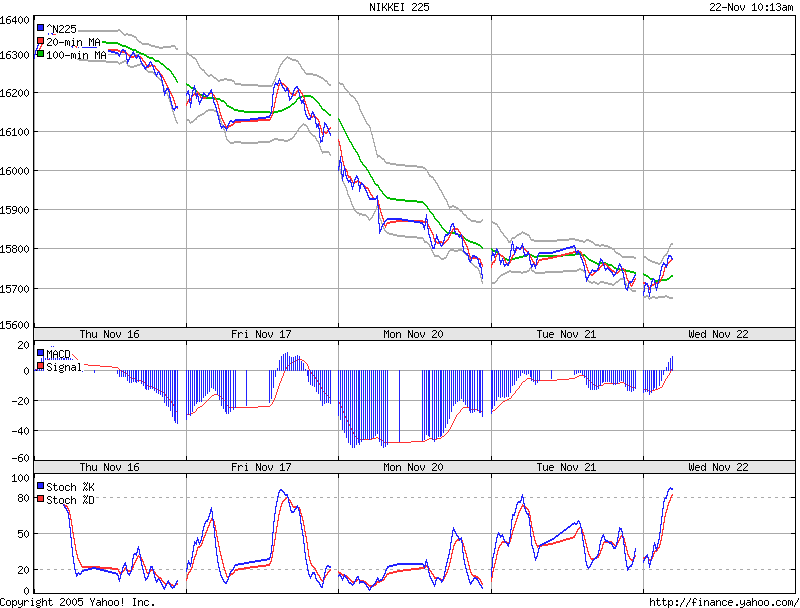This screenshot has width=800, height=608.
Task: Click the stochastic axis value 80
Action: pyautogui.click(x=23, y=498)
